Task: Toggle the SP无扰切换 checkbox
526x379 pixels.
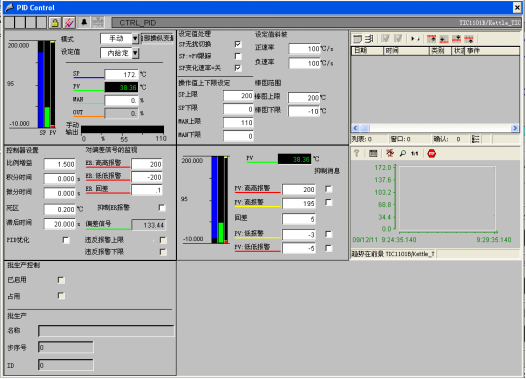Action: point(238,44)
